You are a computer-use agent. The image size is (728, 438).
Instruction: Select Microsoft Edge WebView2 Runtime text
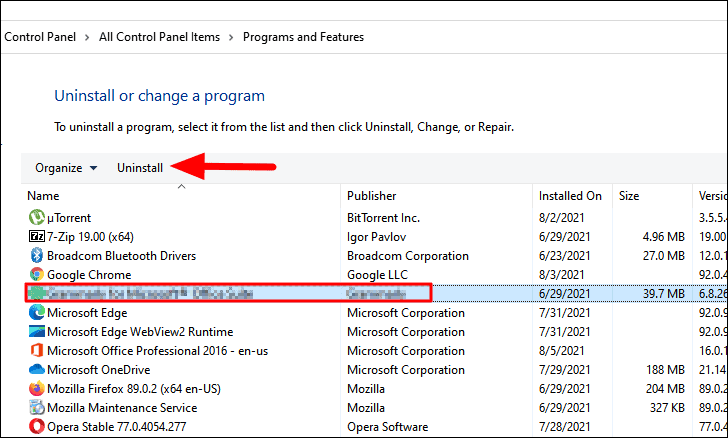click(x=140, y=332)
